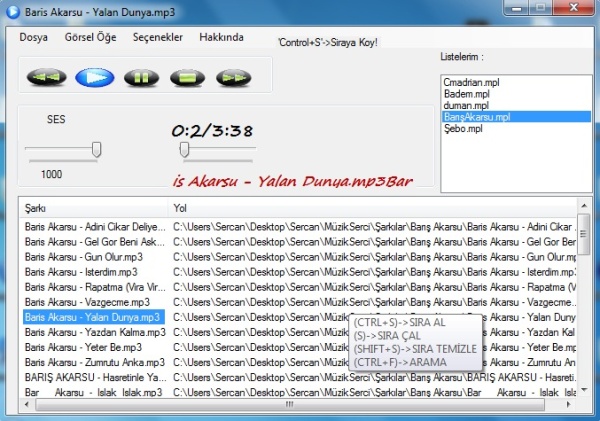Select BarışAkarsu.mpl playlist
The width and height of the screenshot is (600, 421).
[516, 117]
